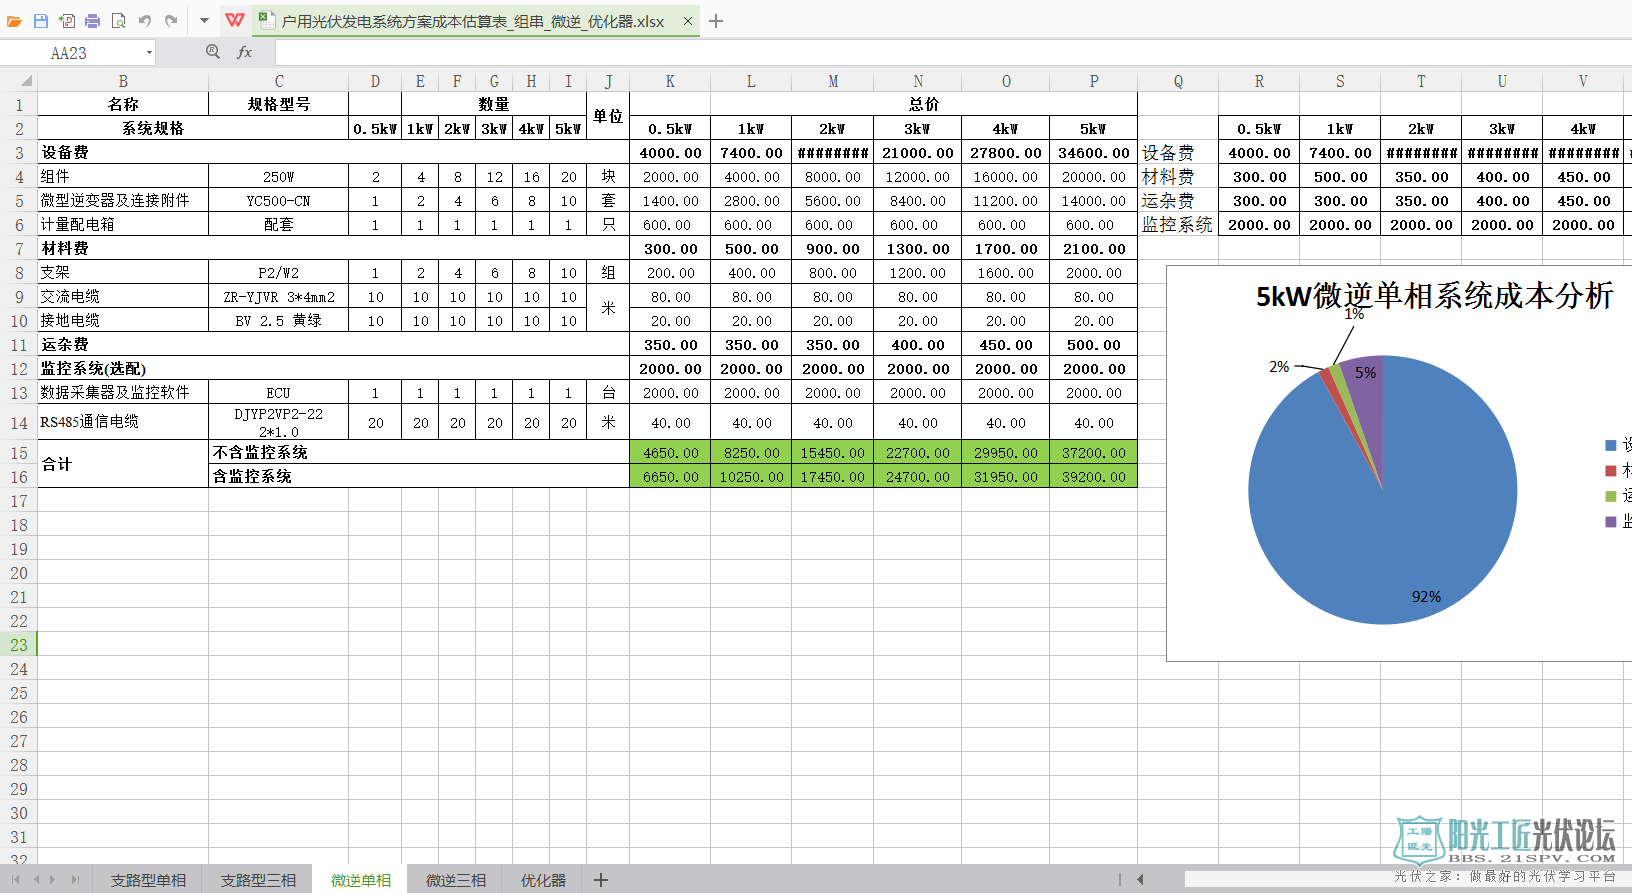
Task: Expand the quick access toolbar dropdown
Action: click(204, 21)
